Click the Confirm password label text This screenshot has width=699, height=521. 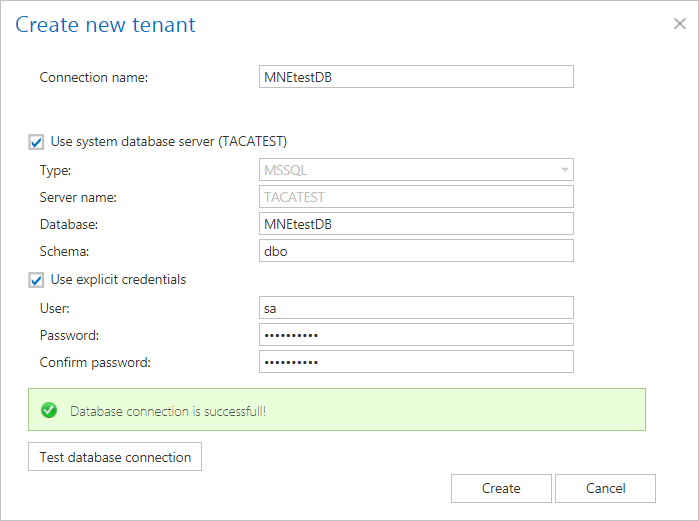(x=95, y=362)
